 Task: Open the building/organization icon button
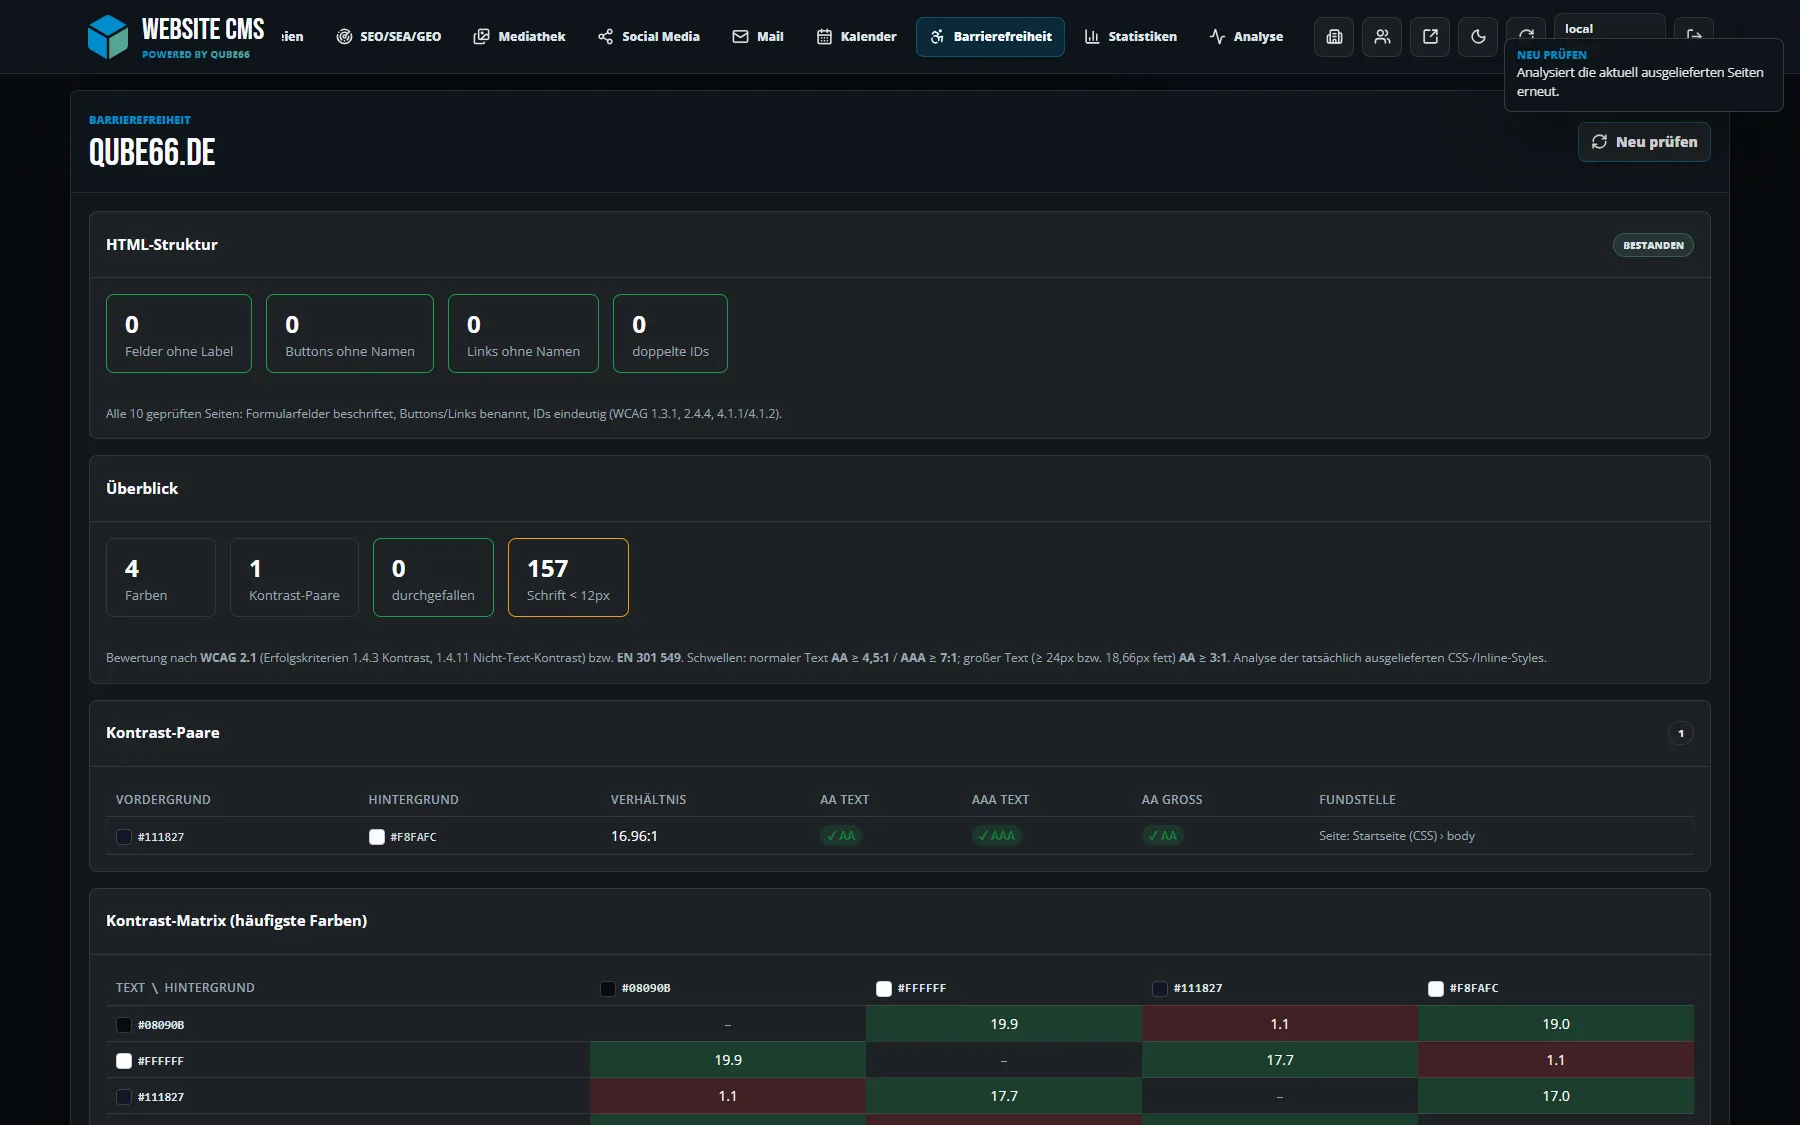[1334, 37]
